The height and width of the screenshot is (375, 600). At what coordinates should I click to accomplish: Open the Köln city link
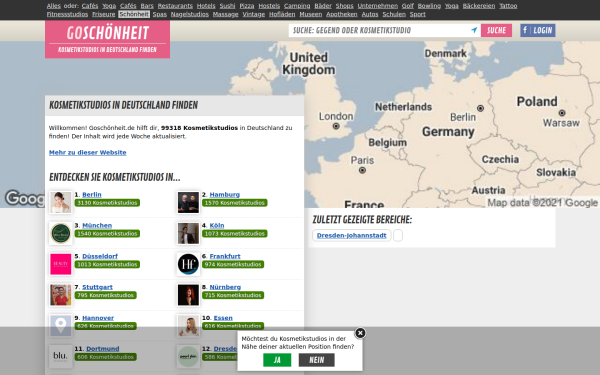click(217, 225)
